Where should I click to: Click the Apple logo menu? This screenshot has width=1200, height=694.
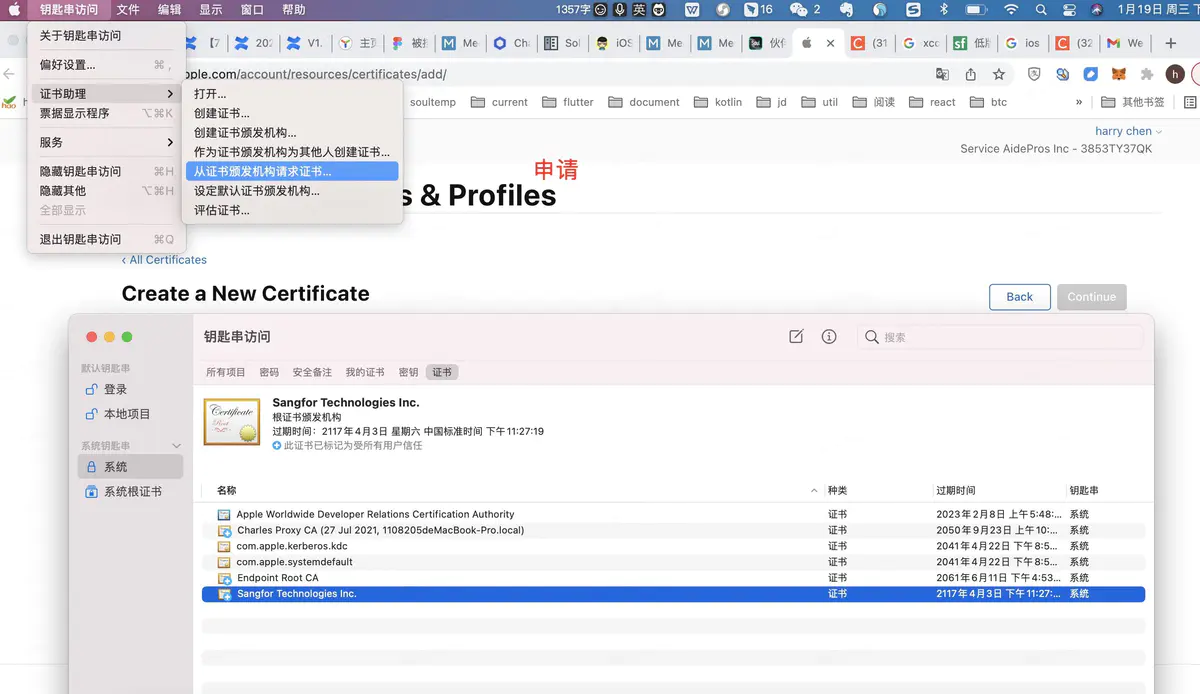pos(14,9)
